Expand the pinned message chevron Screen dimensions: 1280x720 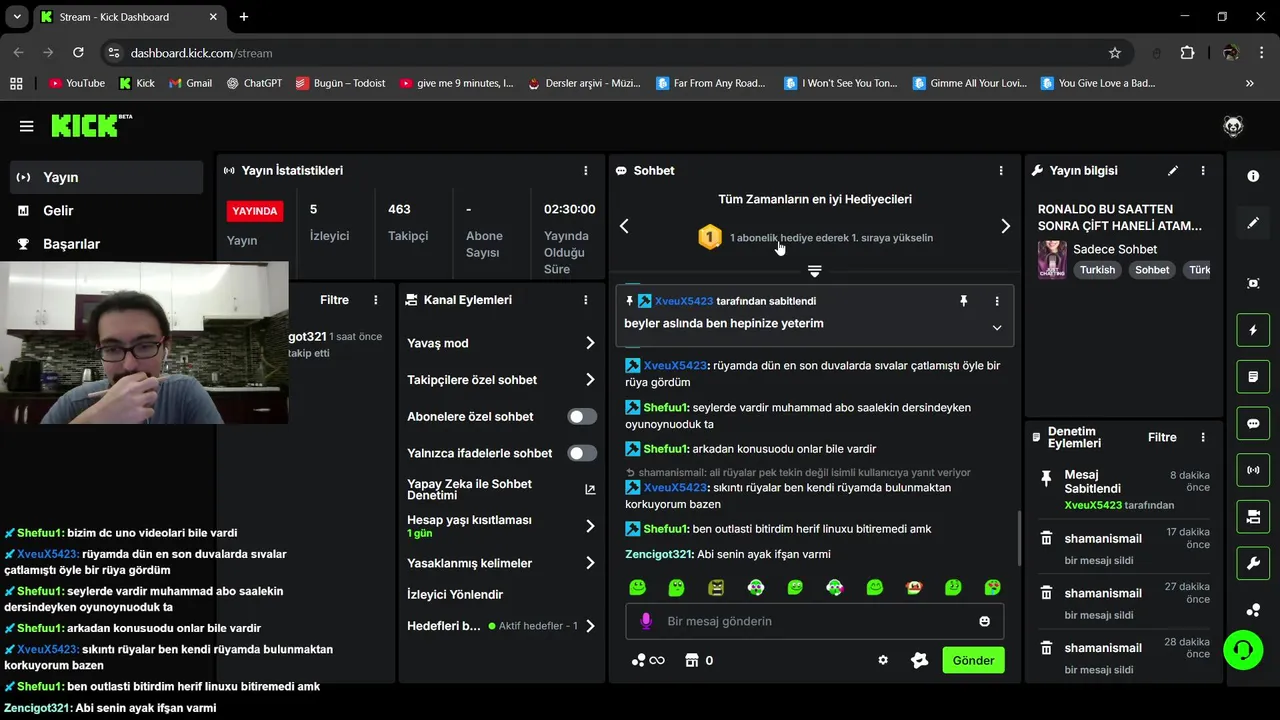click(x=997, y=328)
